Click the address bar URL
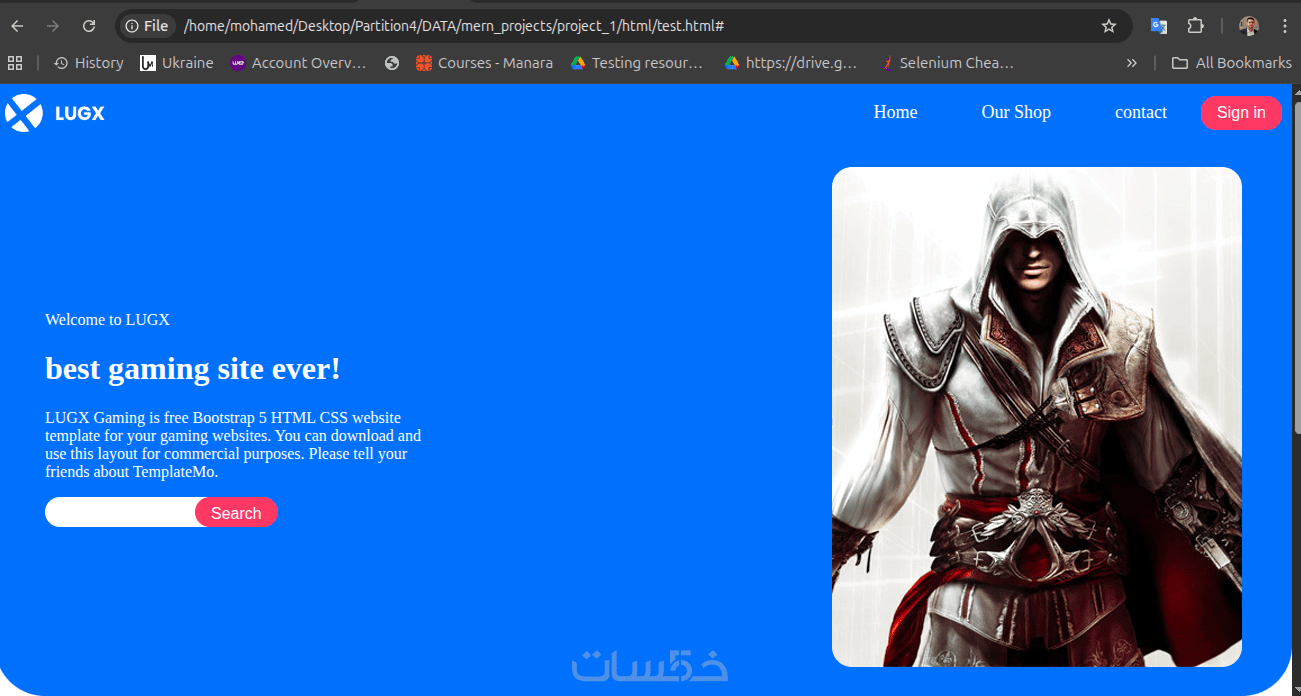This screenshot has width=1301, height=696. pyautogui.click(x=454, y=26)
